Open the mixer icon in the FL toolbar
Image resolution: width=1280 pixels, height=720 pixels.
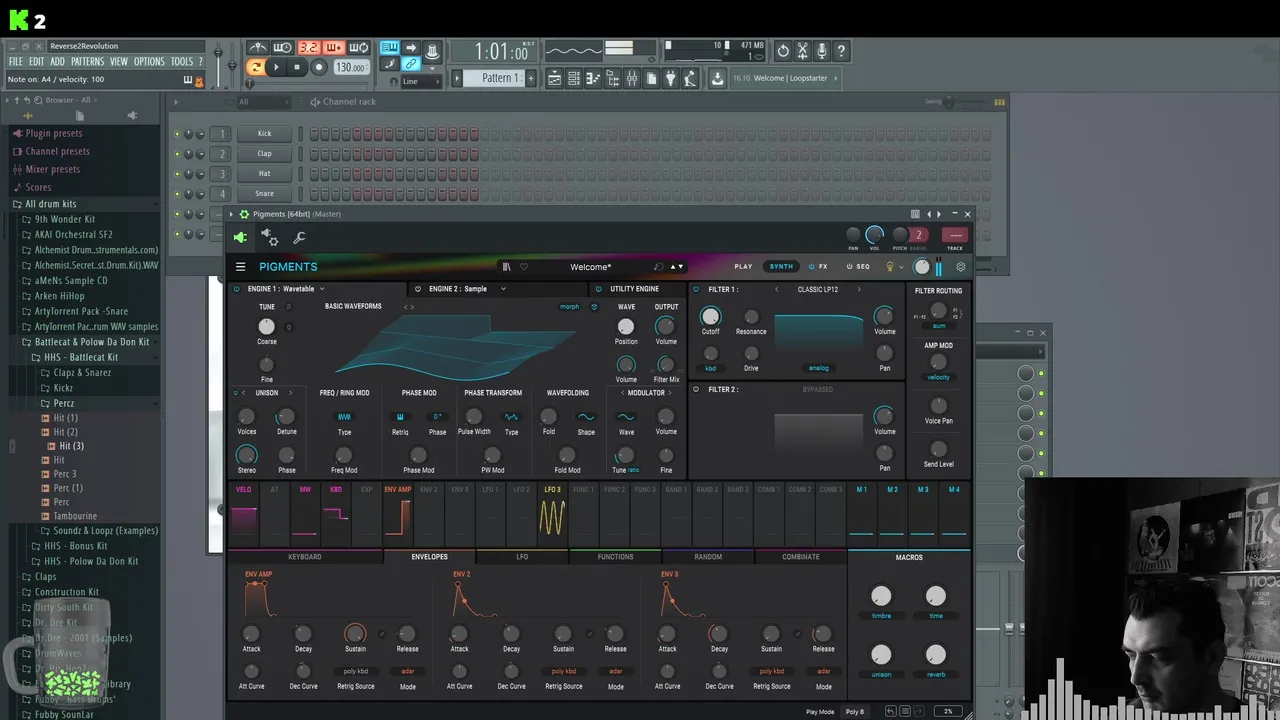tap(632, 78)
